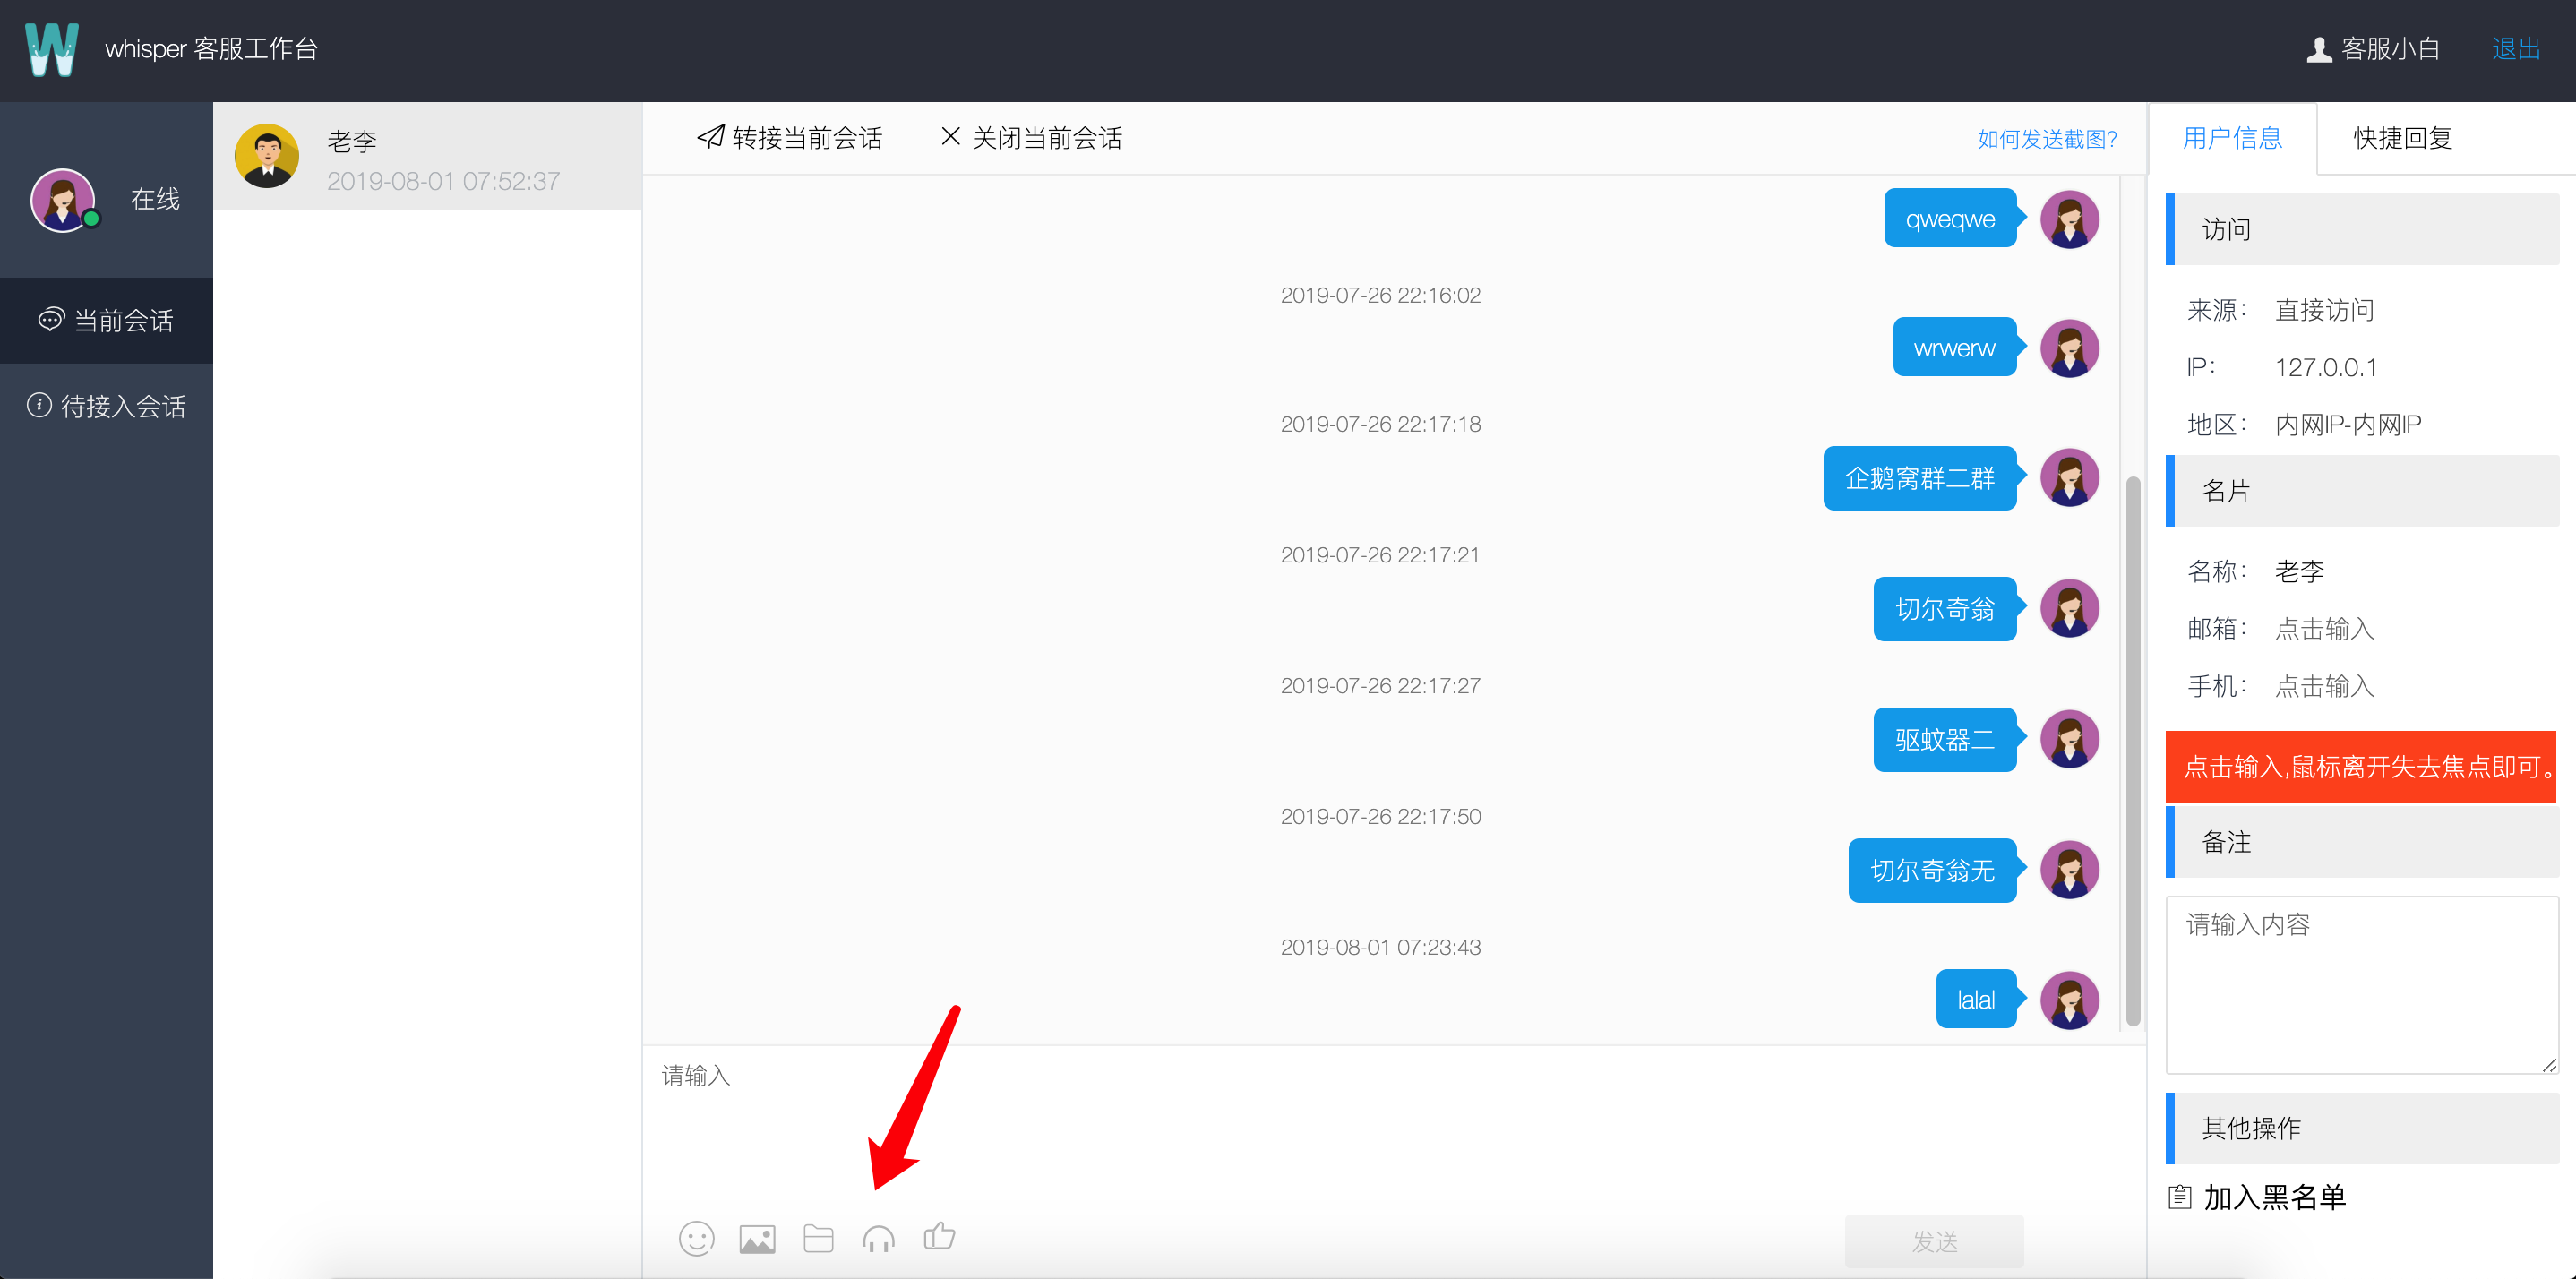Open the 当前会话 menu
This screenshot has height=1279, width=2576.
click(x=106, y=320)
